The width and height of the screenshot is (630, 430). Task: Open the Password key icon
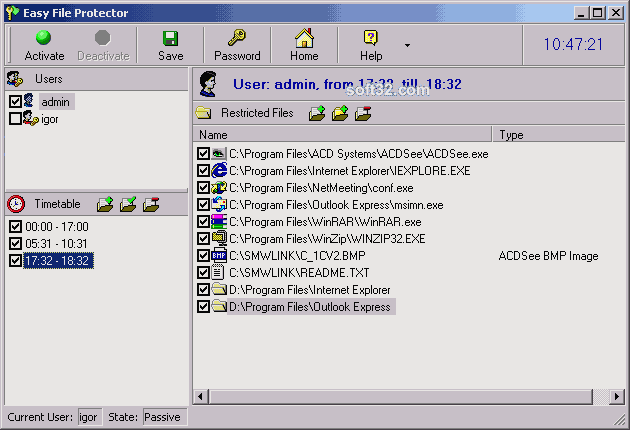[237, 45]
